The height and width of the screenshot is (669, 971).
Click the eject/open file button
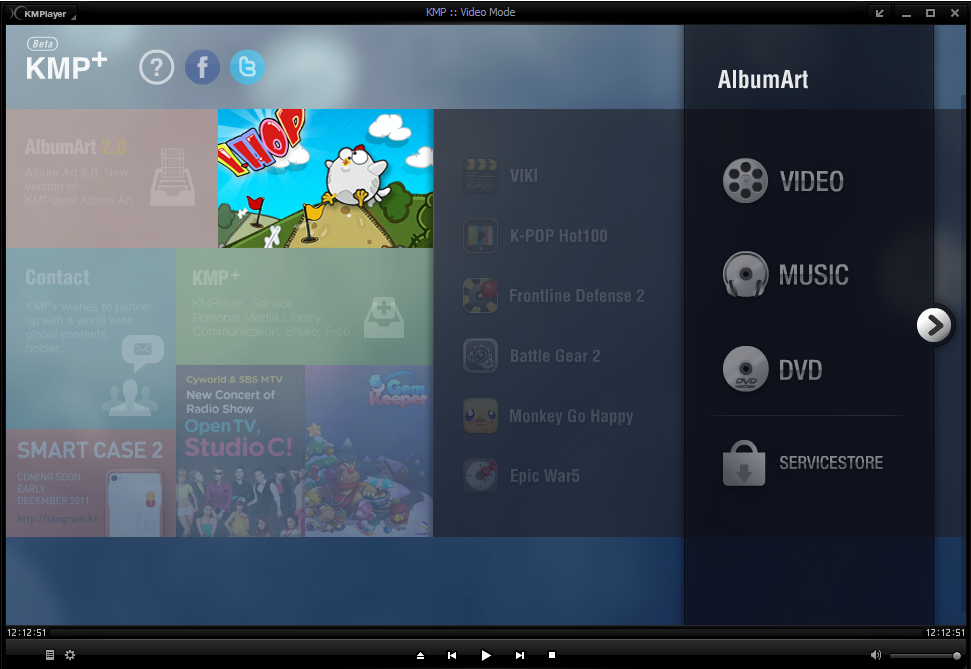tap(420, 655)
